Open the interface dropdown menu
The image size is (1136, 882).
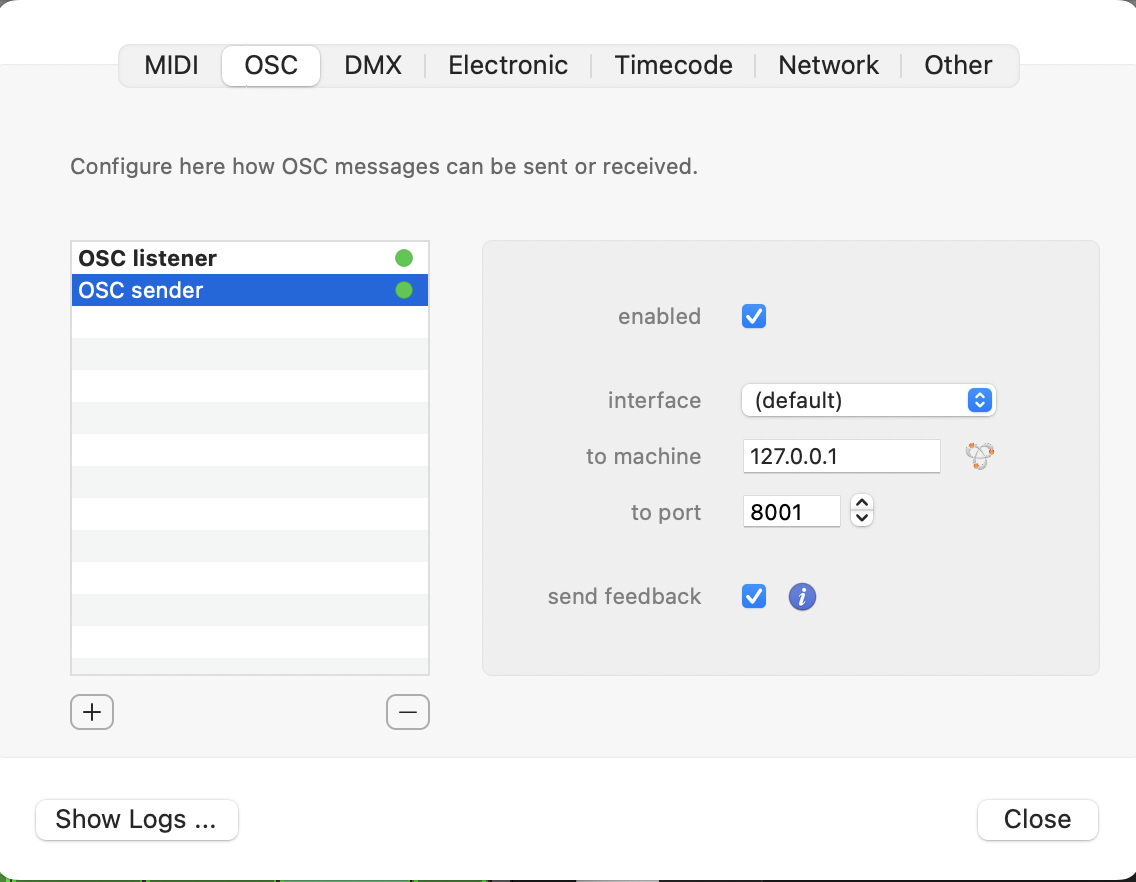point(868,401)
